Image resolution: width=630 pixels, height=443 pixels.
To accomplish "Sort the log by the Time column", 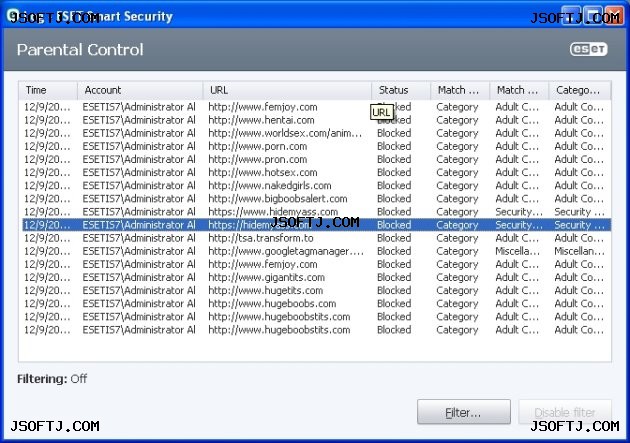I will pos(48,90).
